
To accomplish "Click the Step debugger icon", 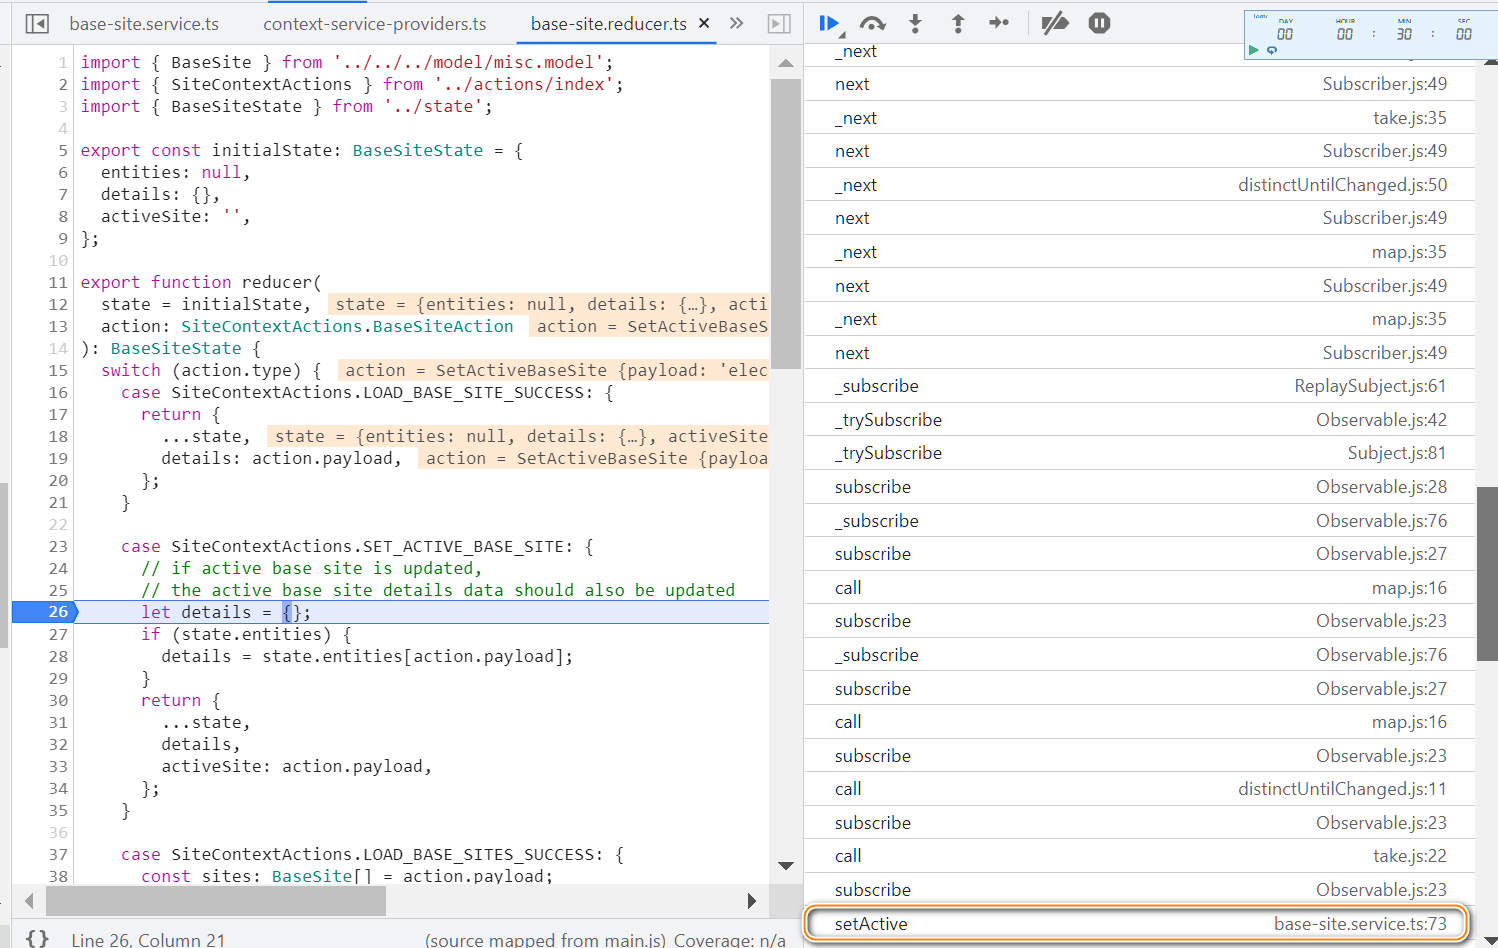I will pyautogui.click(x=999, y=23).
